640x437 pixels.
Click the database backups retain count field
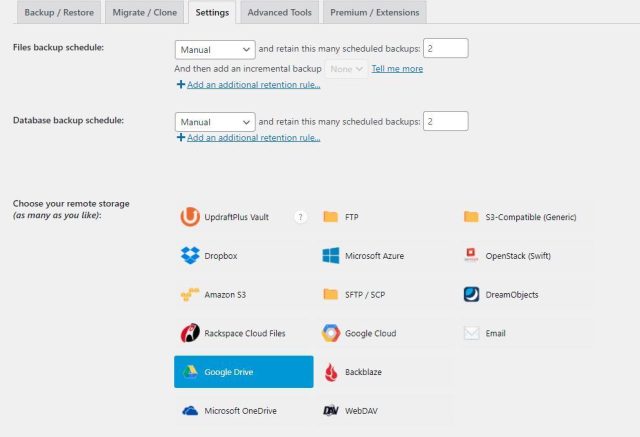click(445, 122)
